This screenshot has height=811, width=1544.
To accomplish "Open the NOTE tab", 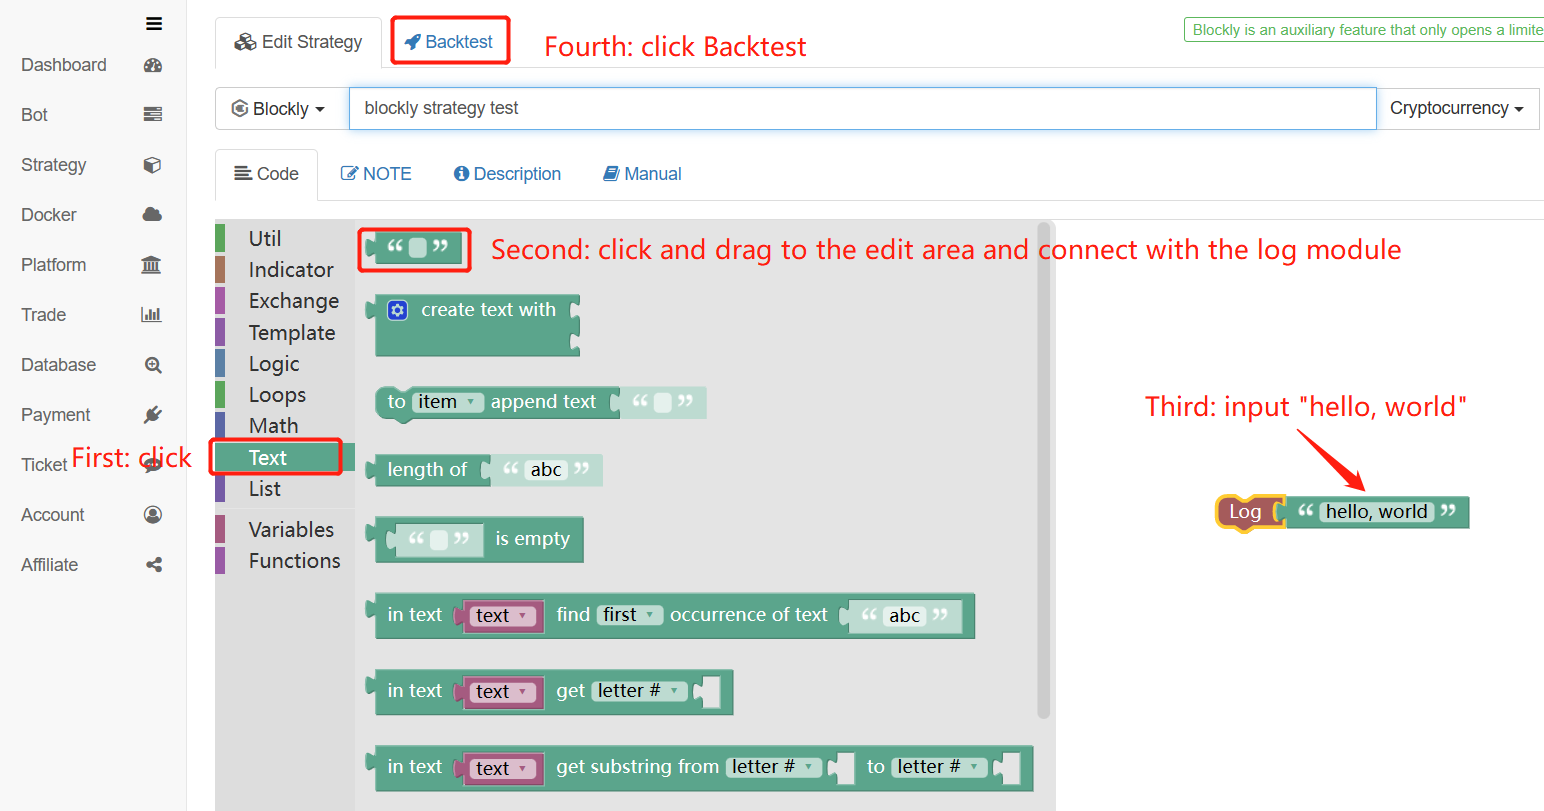I will 376,174.
